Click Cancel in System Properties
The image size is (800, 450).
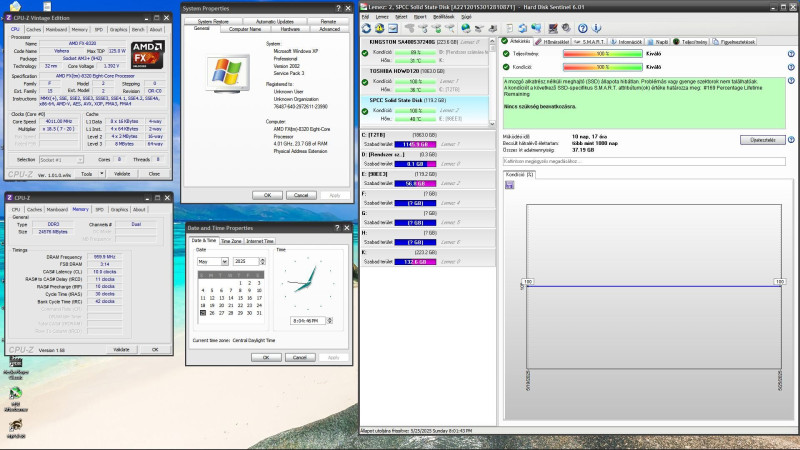coord(301,195)
